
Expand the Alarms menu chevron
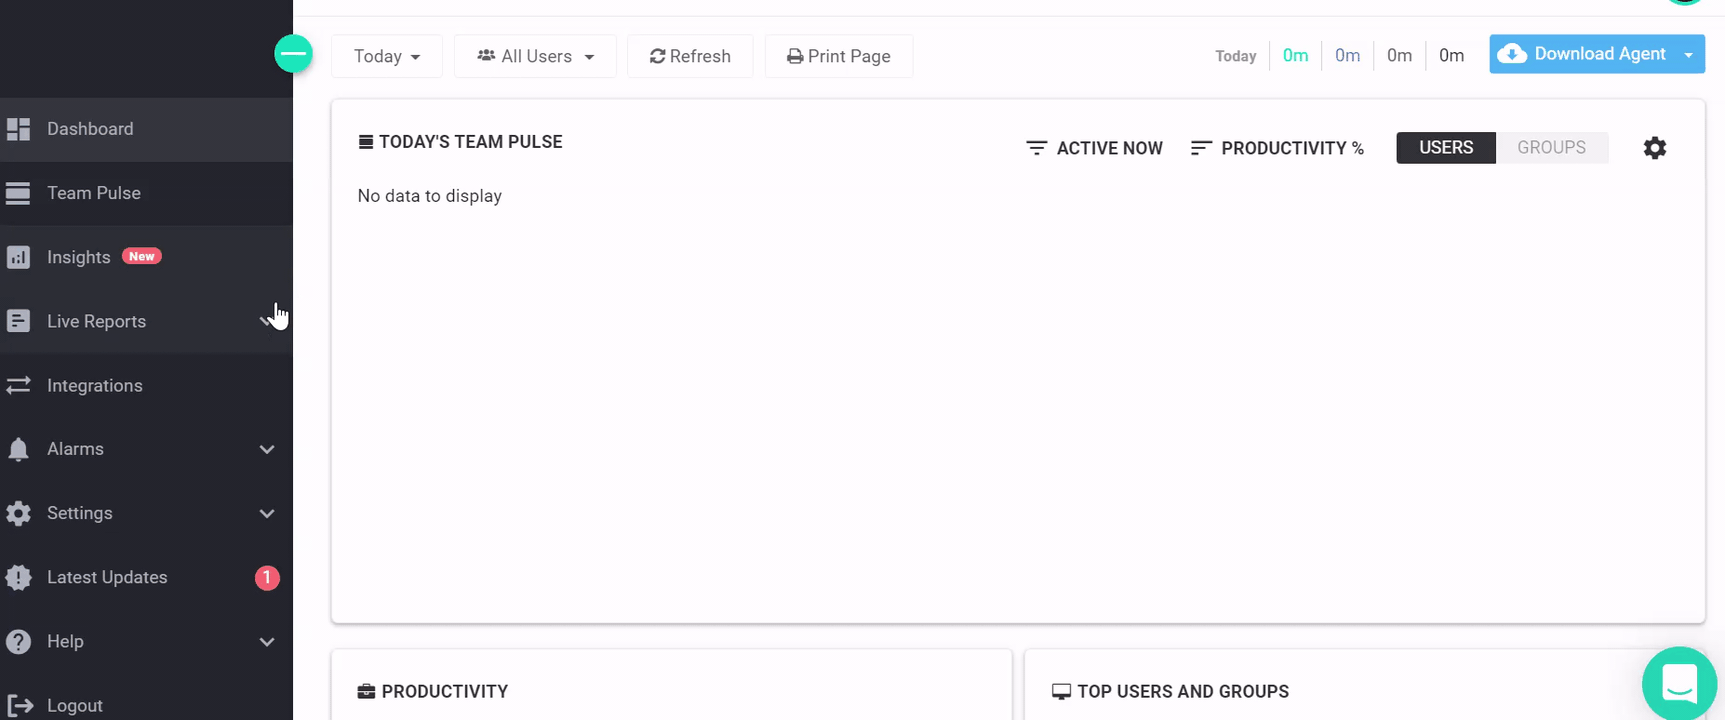[x=267, y=449]
